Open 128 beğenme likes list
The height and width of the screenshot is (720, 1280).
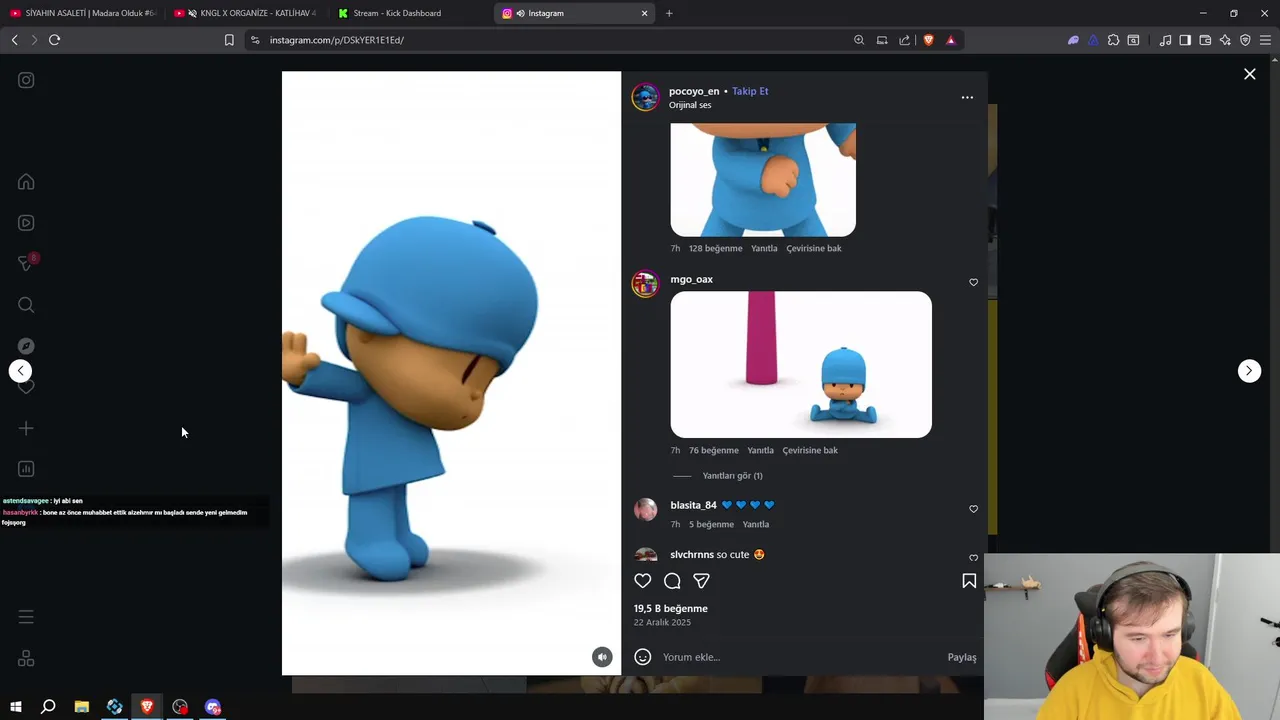click(x=716, y=248)
